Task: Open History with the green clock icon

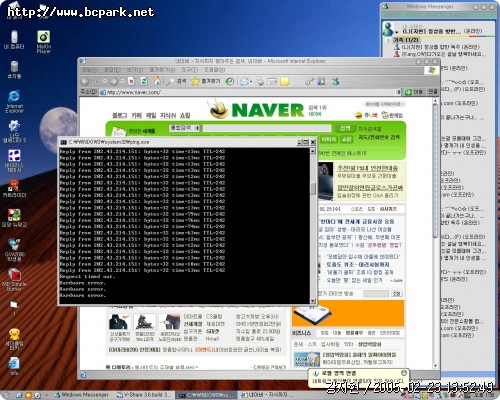Action: pyautogui.click(x=229, y=81)
